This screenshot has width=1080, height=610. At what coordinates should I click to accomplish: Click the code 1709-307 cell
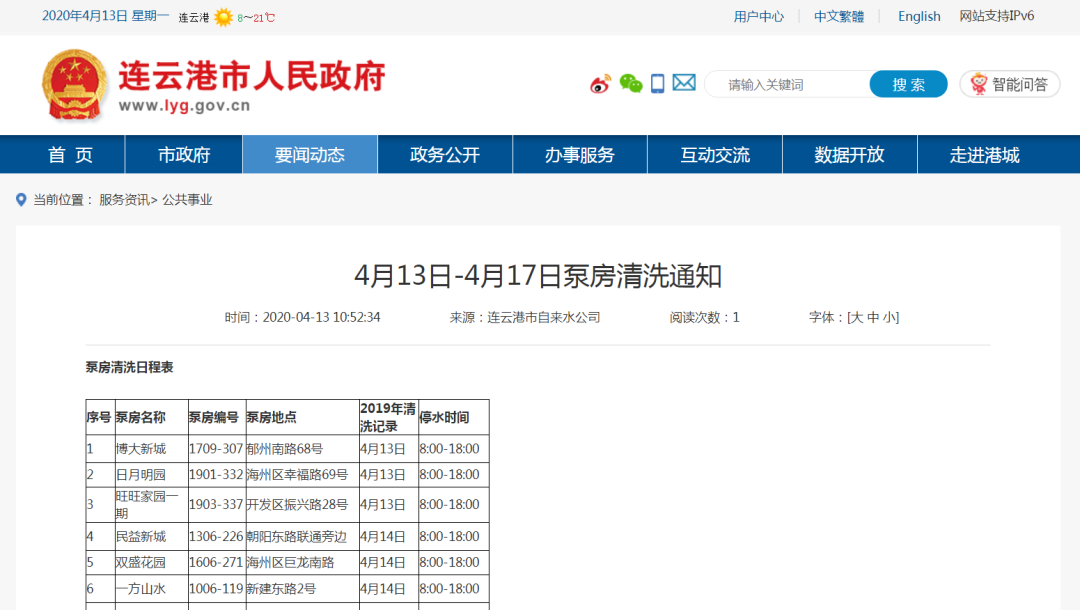(216, 449)
